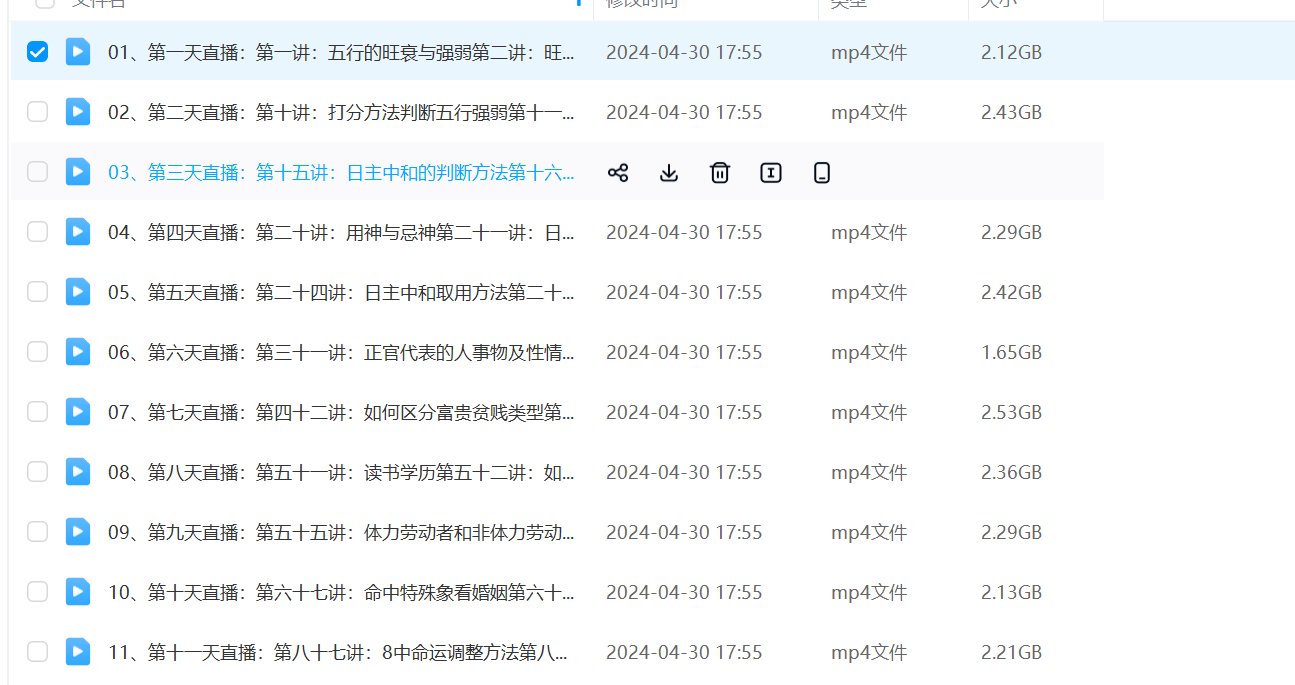Screen dimensions: 1295x685
Task: Click the file name 04、第四天直播
Action: [341, 232]
